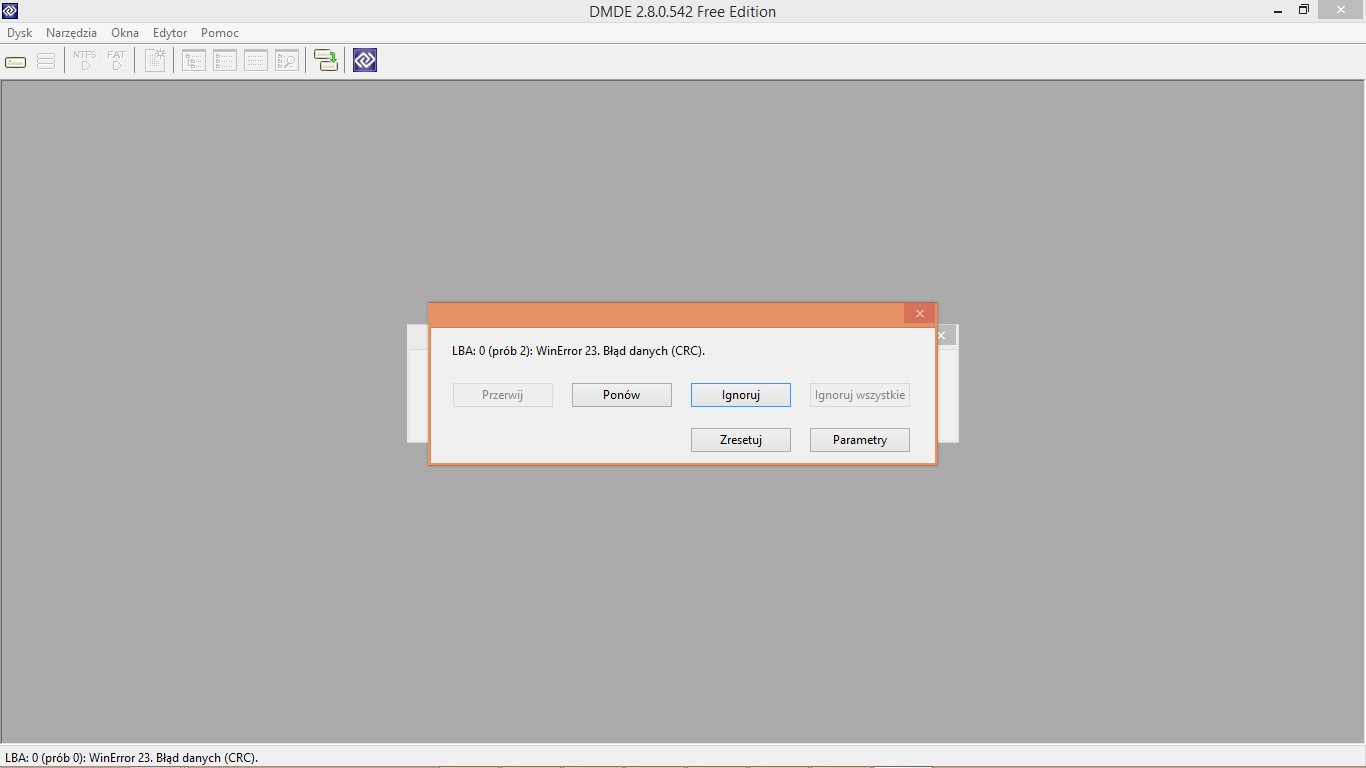1366x768 pixels.
Task: Click the FAT search toolbar icon
Action: point(116,61)
